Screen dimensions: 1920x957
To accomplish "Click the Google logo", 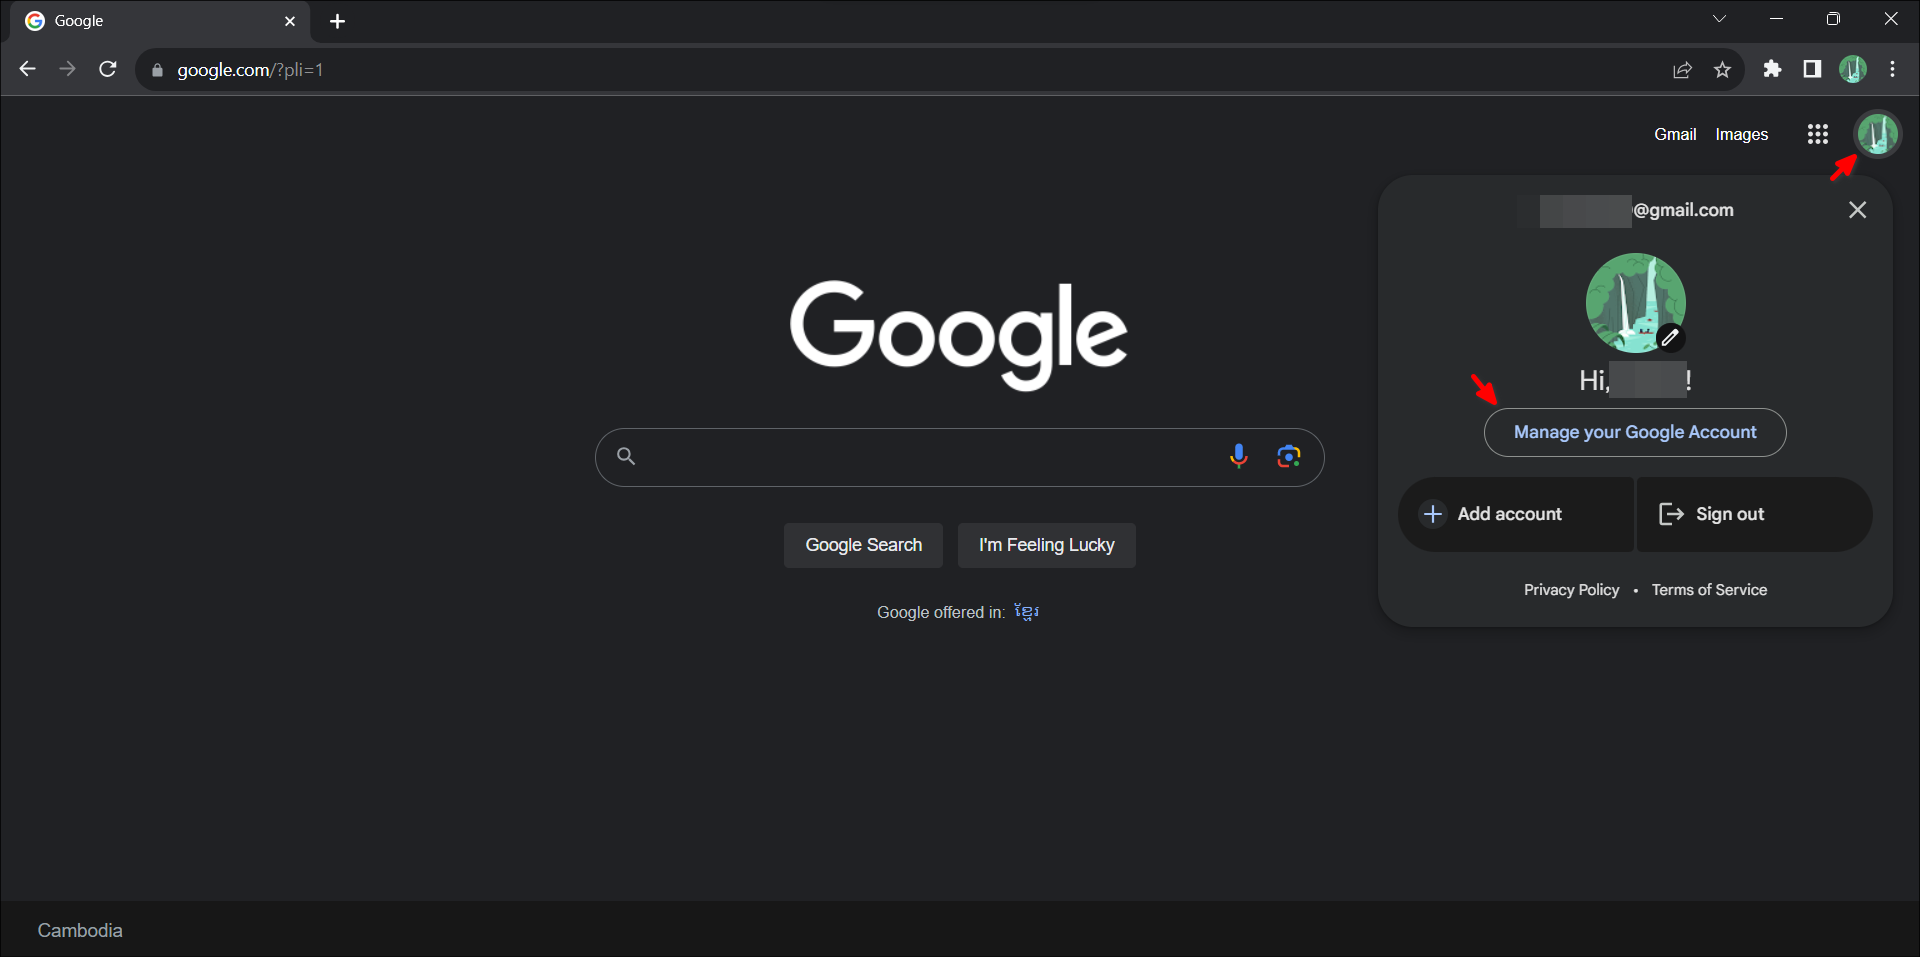I will coord(959,334).
